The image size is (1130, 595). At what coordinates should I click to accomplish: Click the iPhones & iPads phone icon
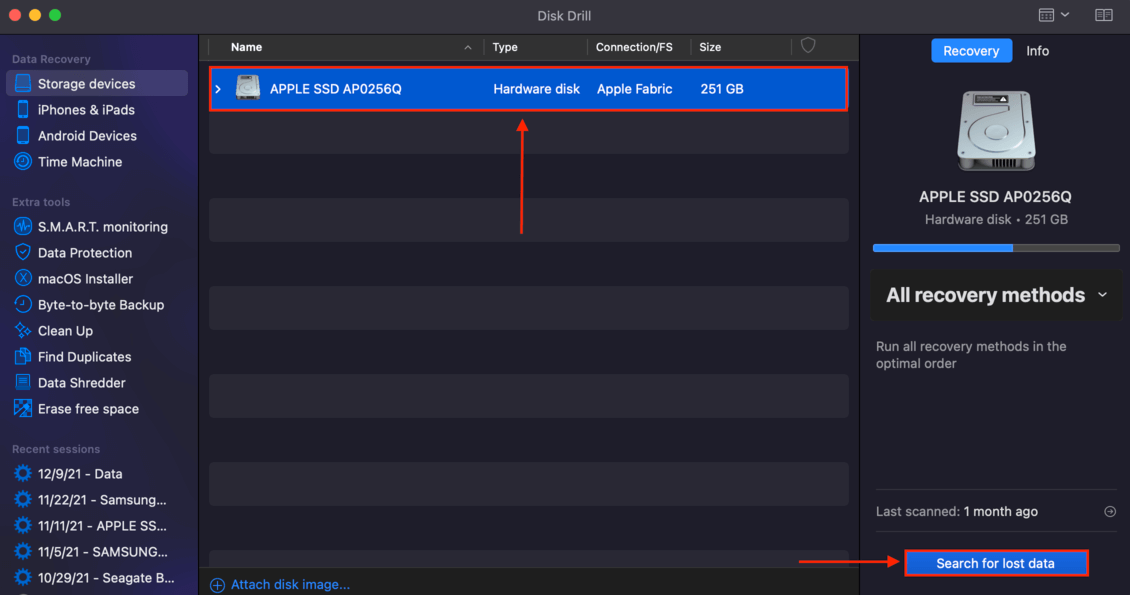(23, 109)
